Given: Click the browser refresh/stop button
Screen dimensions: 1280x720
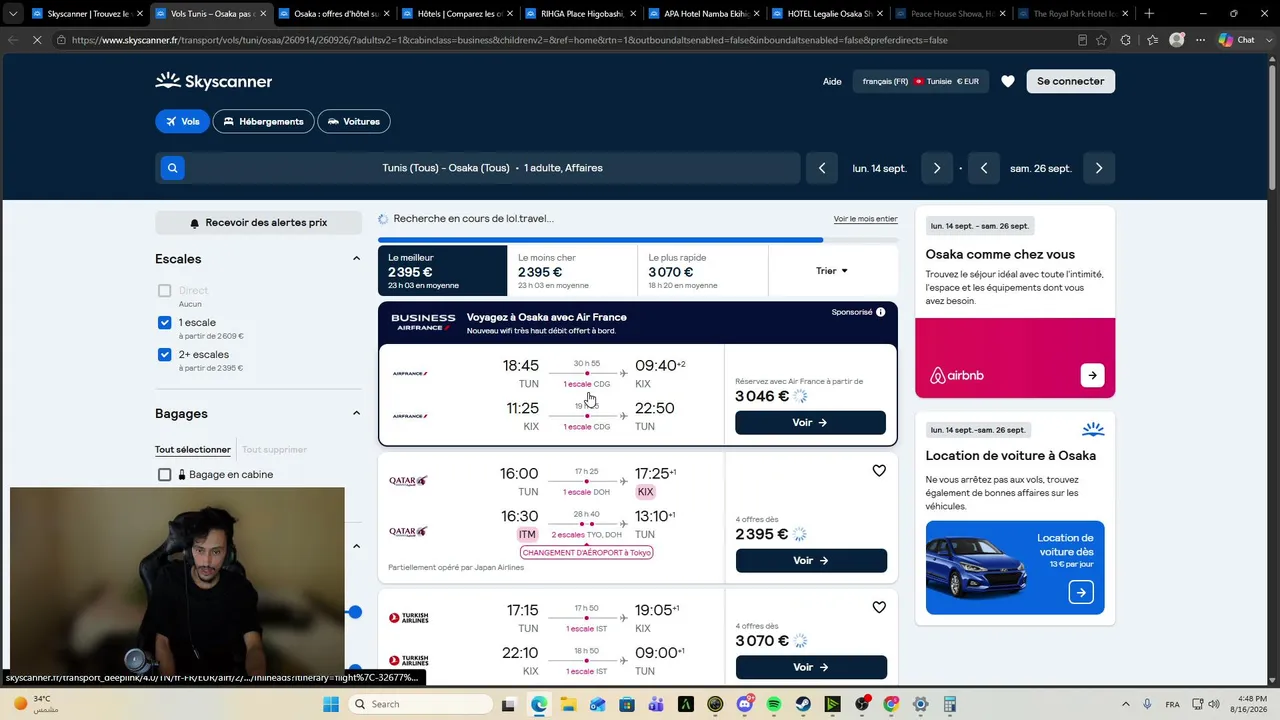Looking at the screenshot, I should [x=37, y=40].
